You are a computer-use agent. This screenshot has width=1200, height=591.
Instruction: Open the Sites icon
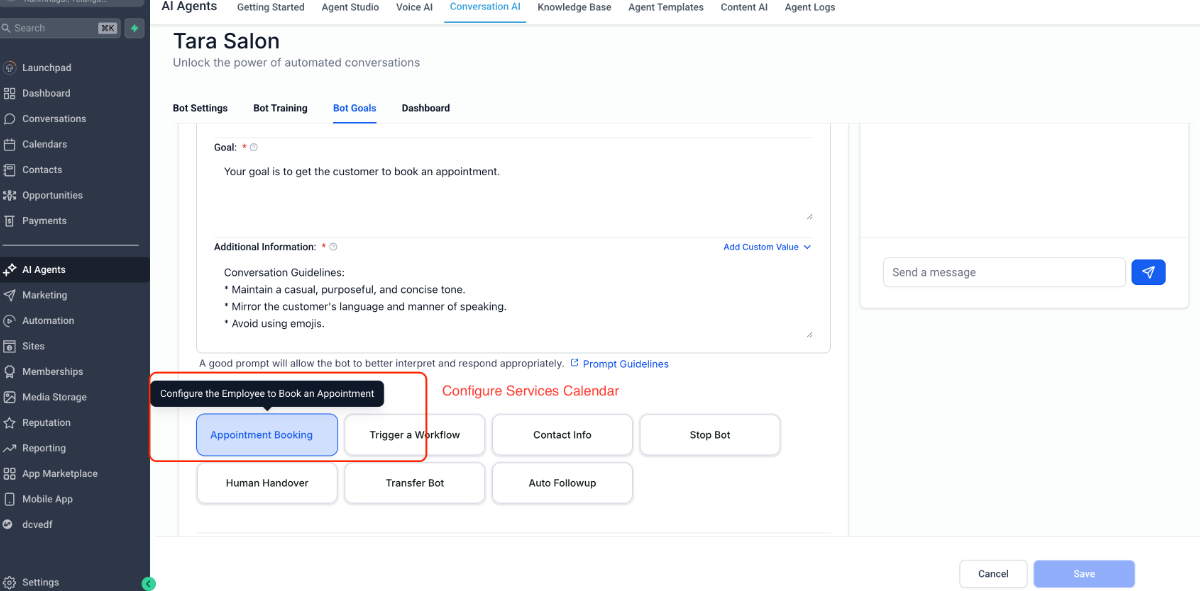[9, 346]
